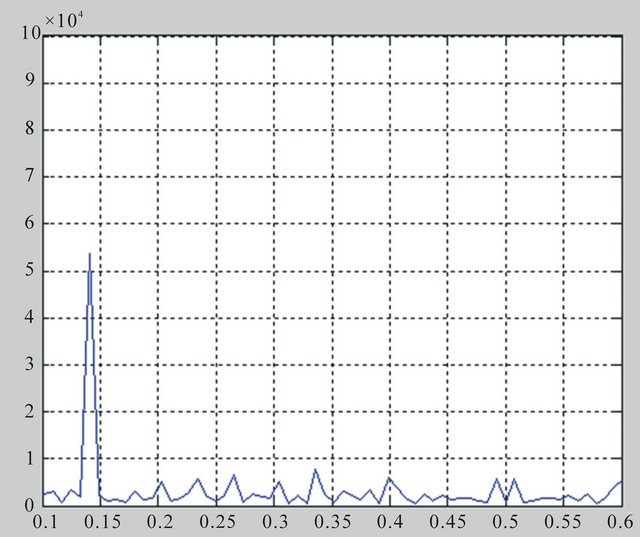Click the x-axis label 0.55
This screenshot has height=537, width=640.
pyautogui.click(x=562, y=522)
